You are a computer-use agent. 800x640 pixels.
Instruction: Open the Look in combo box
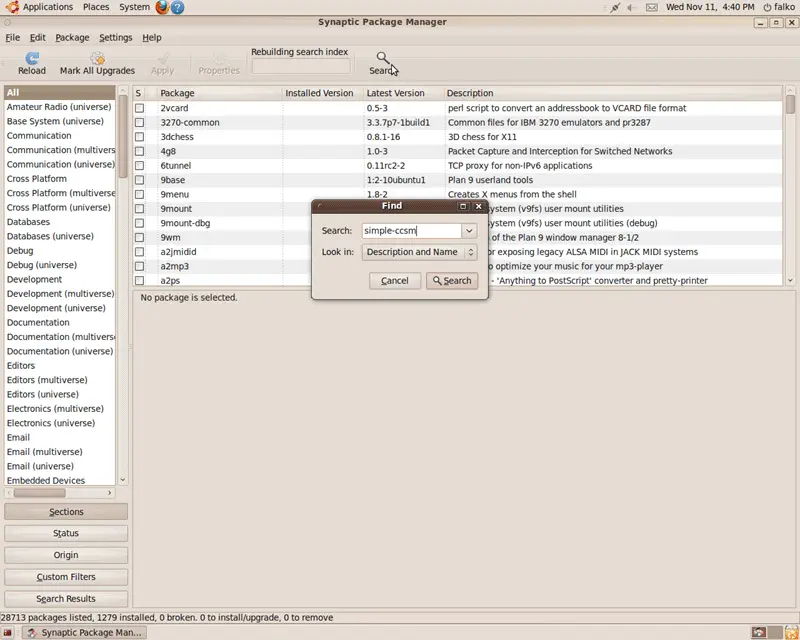point(419,252)
